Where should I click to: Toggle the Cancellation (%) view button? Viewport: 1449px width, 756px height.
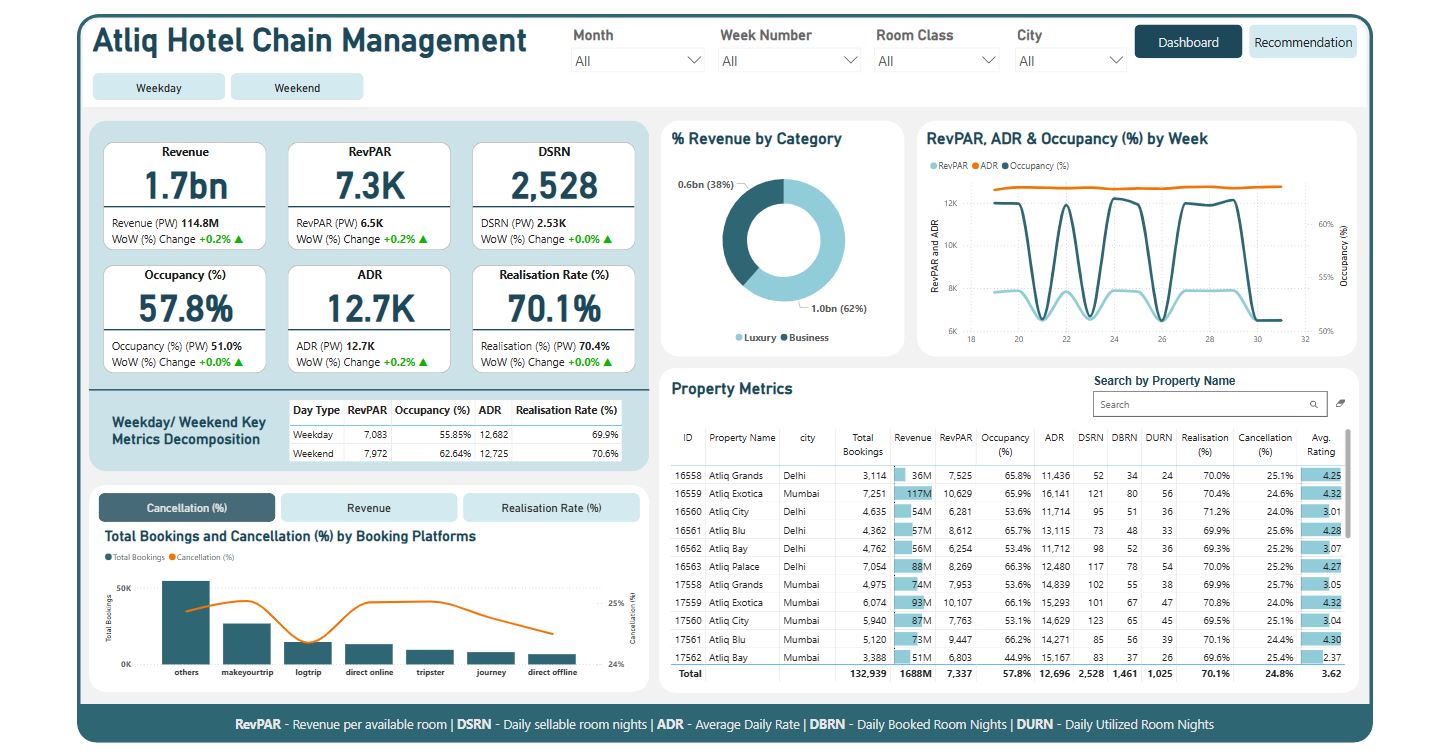(186, 507)
